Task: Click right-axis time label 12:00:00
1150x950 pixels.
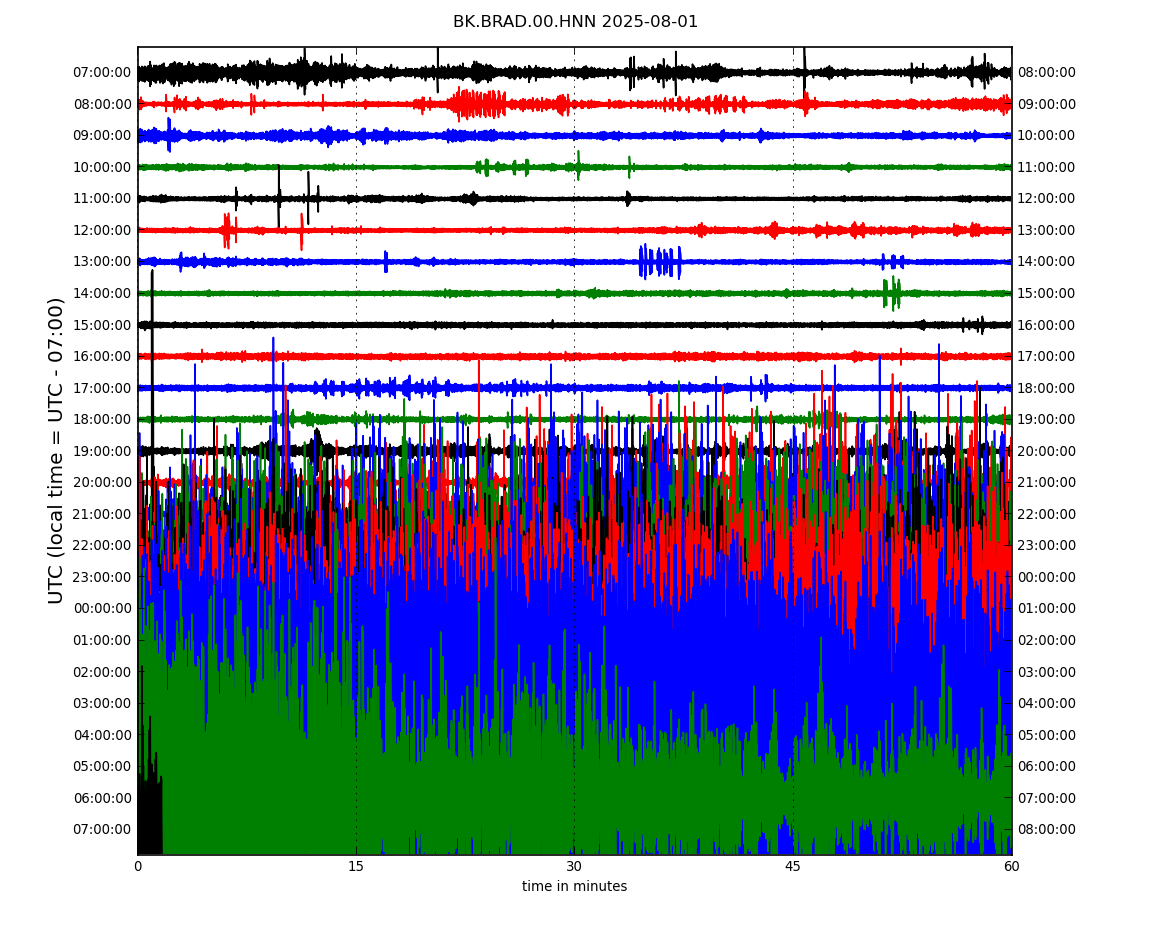Action: coord(1047,199)
